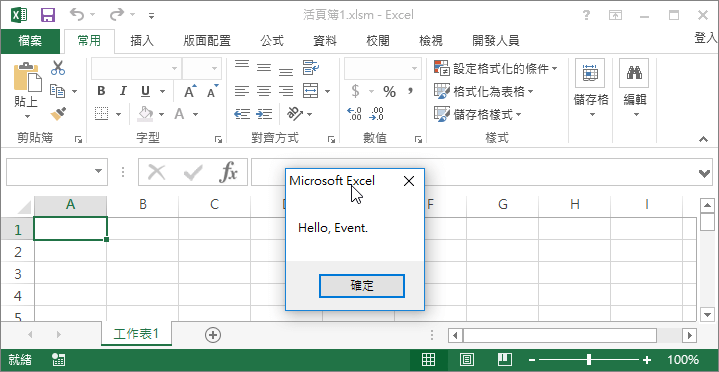
Task: Align text to middle vertically
Action: click(264, 68)
